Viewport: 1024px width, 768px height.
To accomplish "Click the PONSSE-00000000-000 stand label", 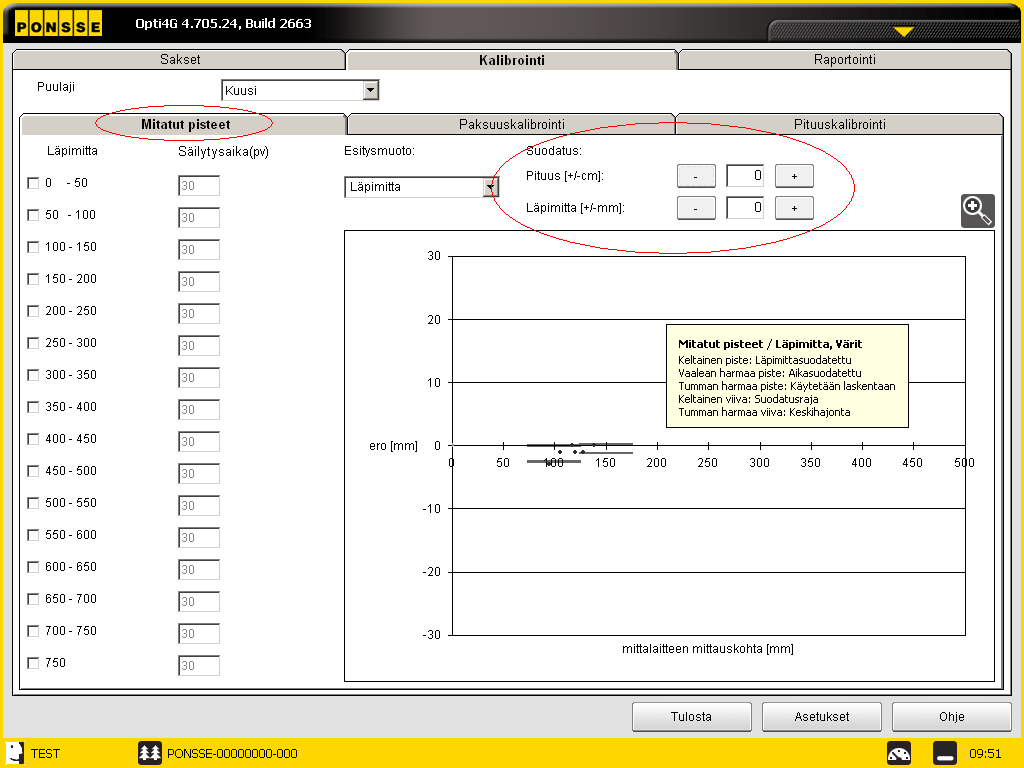I will pyautogui.click(x=232, y=754).
